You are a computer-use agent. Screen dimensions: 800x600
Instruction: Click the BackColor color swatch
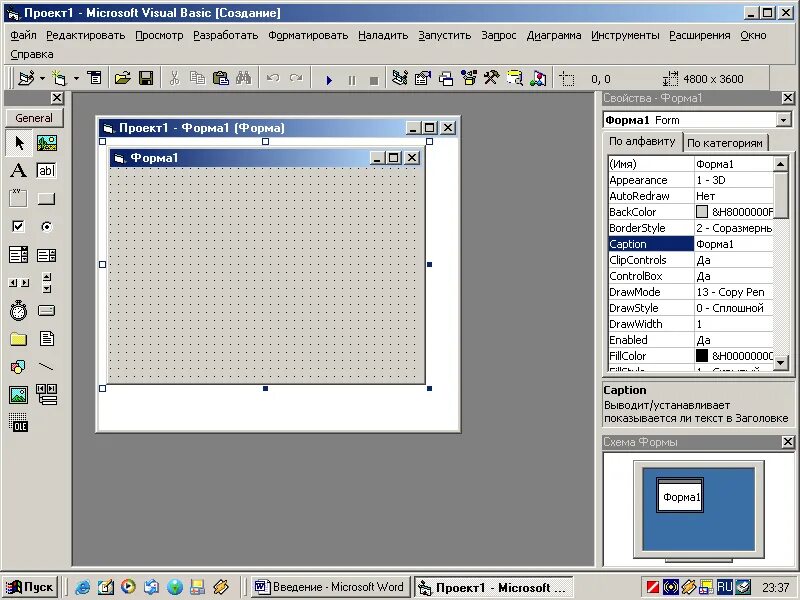click(702, 212)
